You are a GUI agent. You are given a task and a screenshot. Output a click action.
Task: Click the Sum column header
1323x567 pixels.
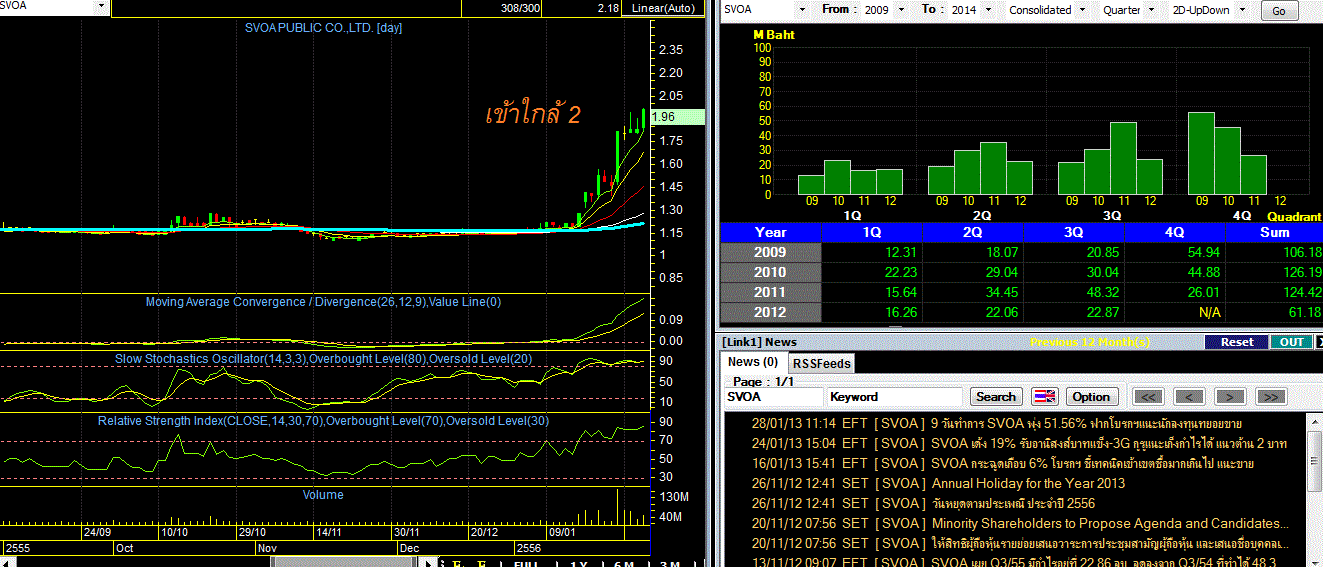[x=1273, y=232]
